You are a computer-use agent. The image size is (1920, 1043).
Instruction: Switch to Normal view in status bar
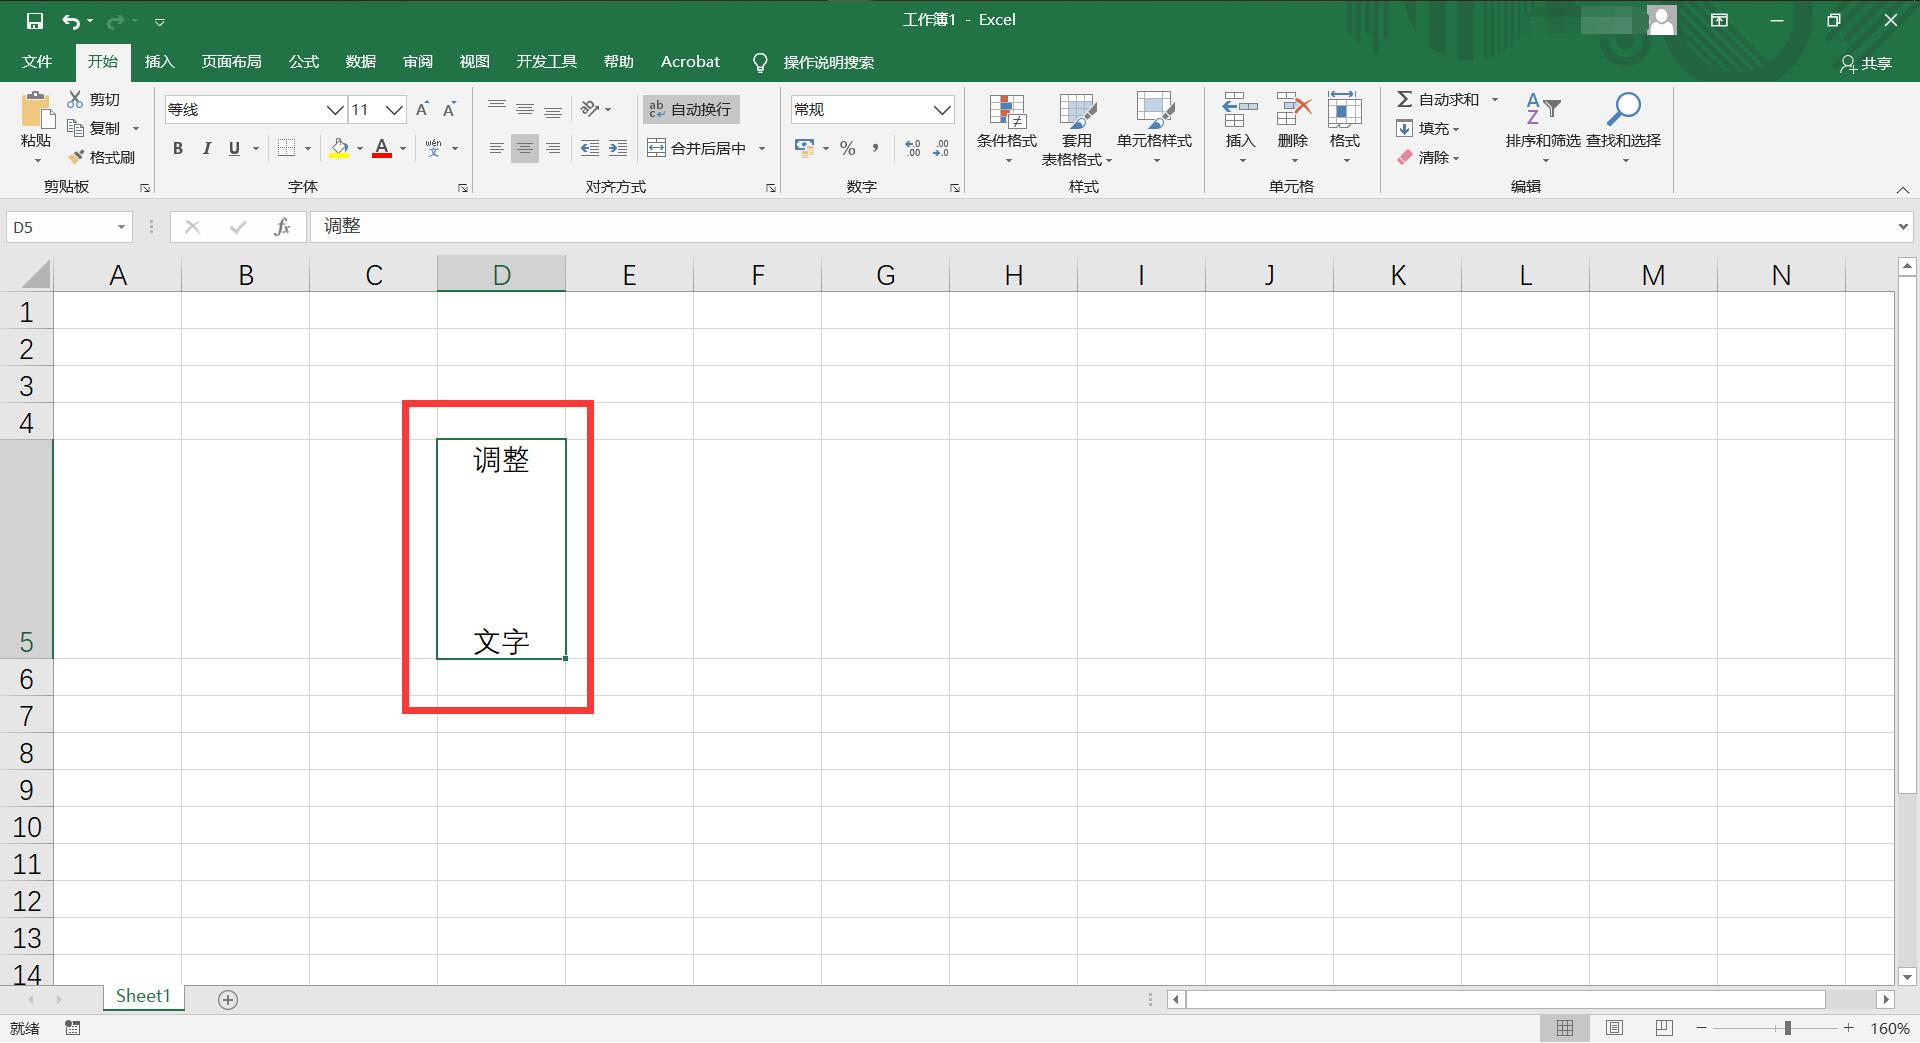(x=1565, y=1028)
